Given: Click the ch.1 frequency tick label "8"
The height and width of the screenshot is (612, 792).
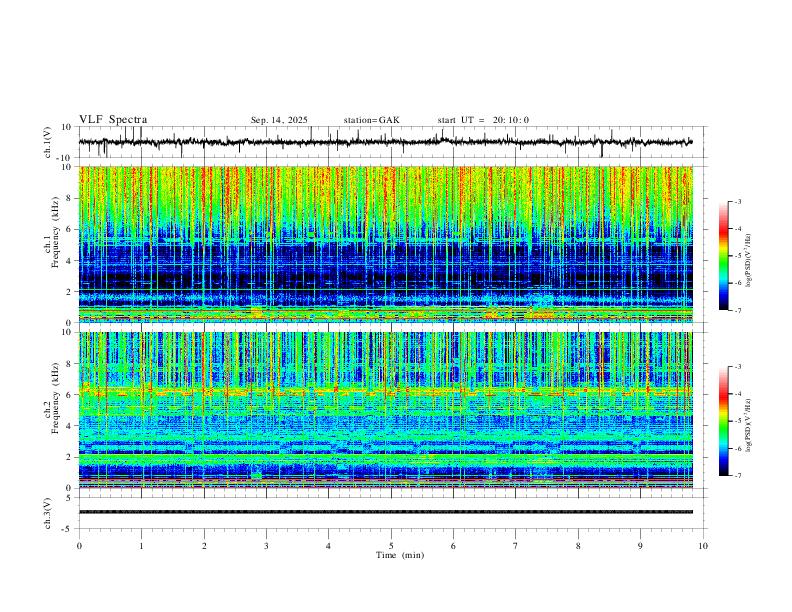Looking at the screenshot, I should tap(69, 198).
